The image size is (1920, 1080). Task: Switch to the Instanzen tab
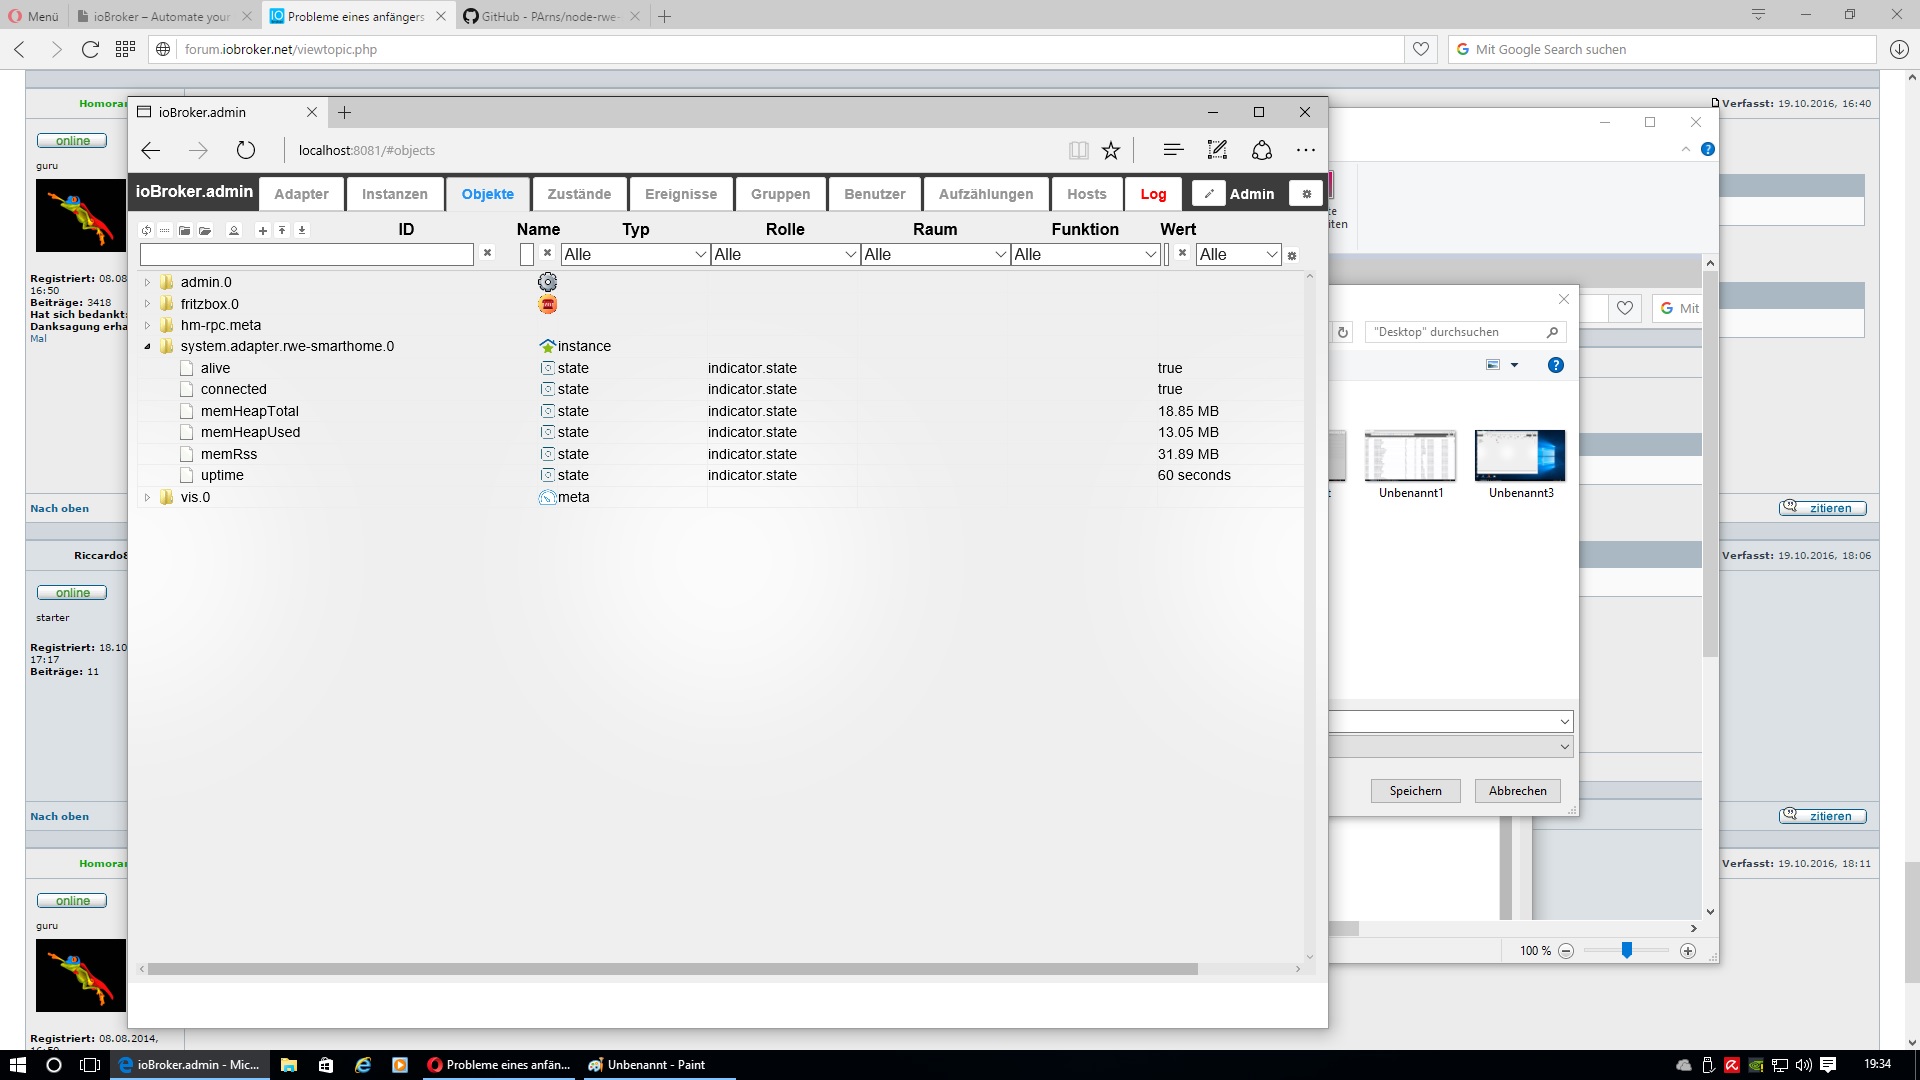pyautogui.click(x=394, y=194)
